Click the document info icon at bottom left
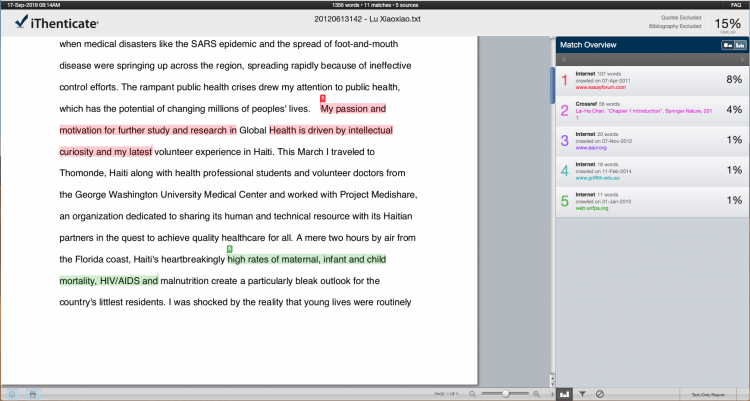 [12, 394]
